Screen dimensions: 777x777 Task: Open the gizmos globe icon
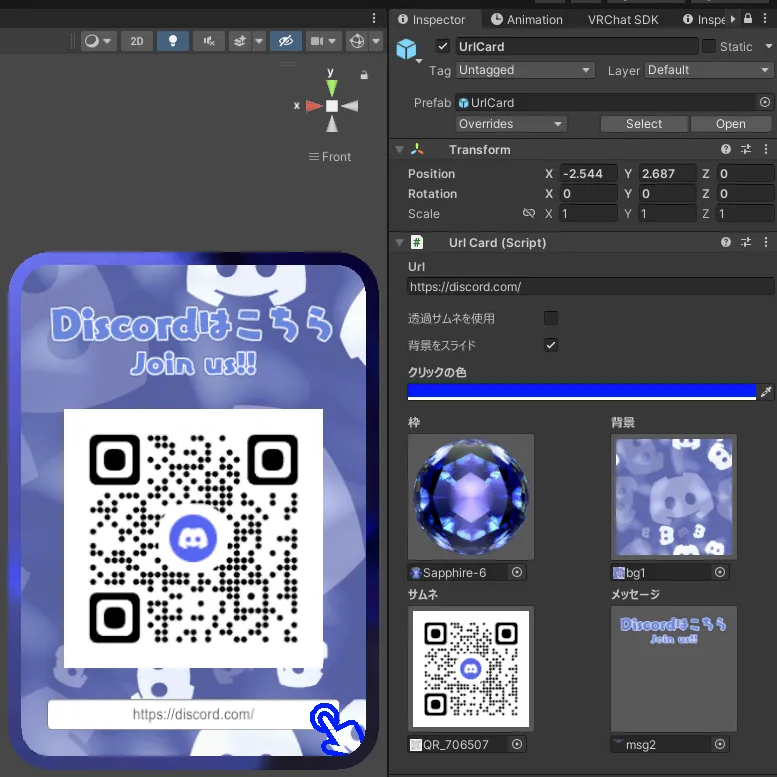[x=357, y=41]
